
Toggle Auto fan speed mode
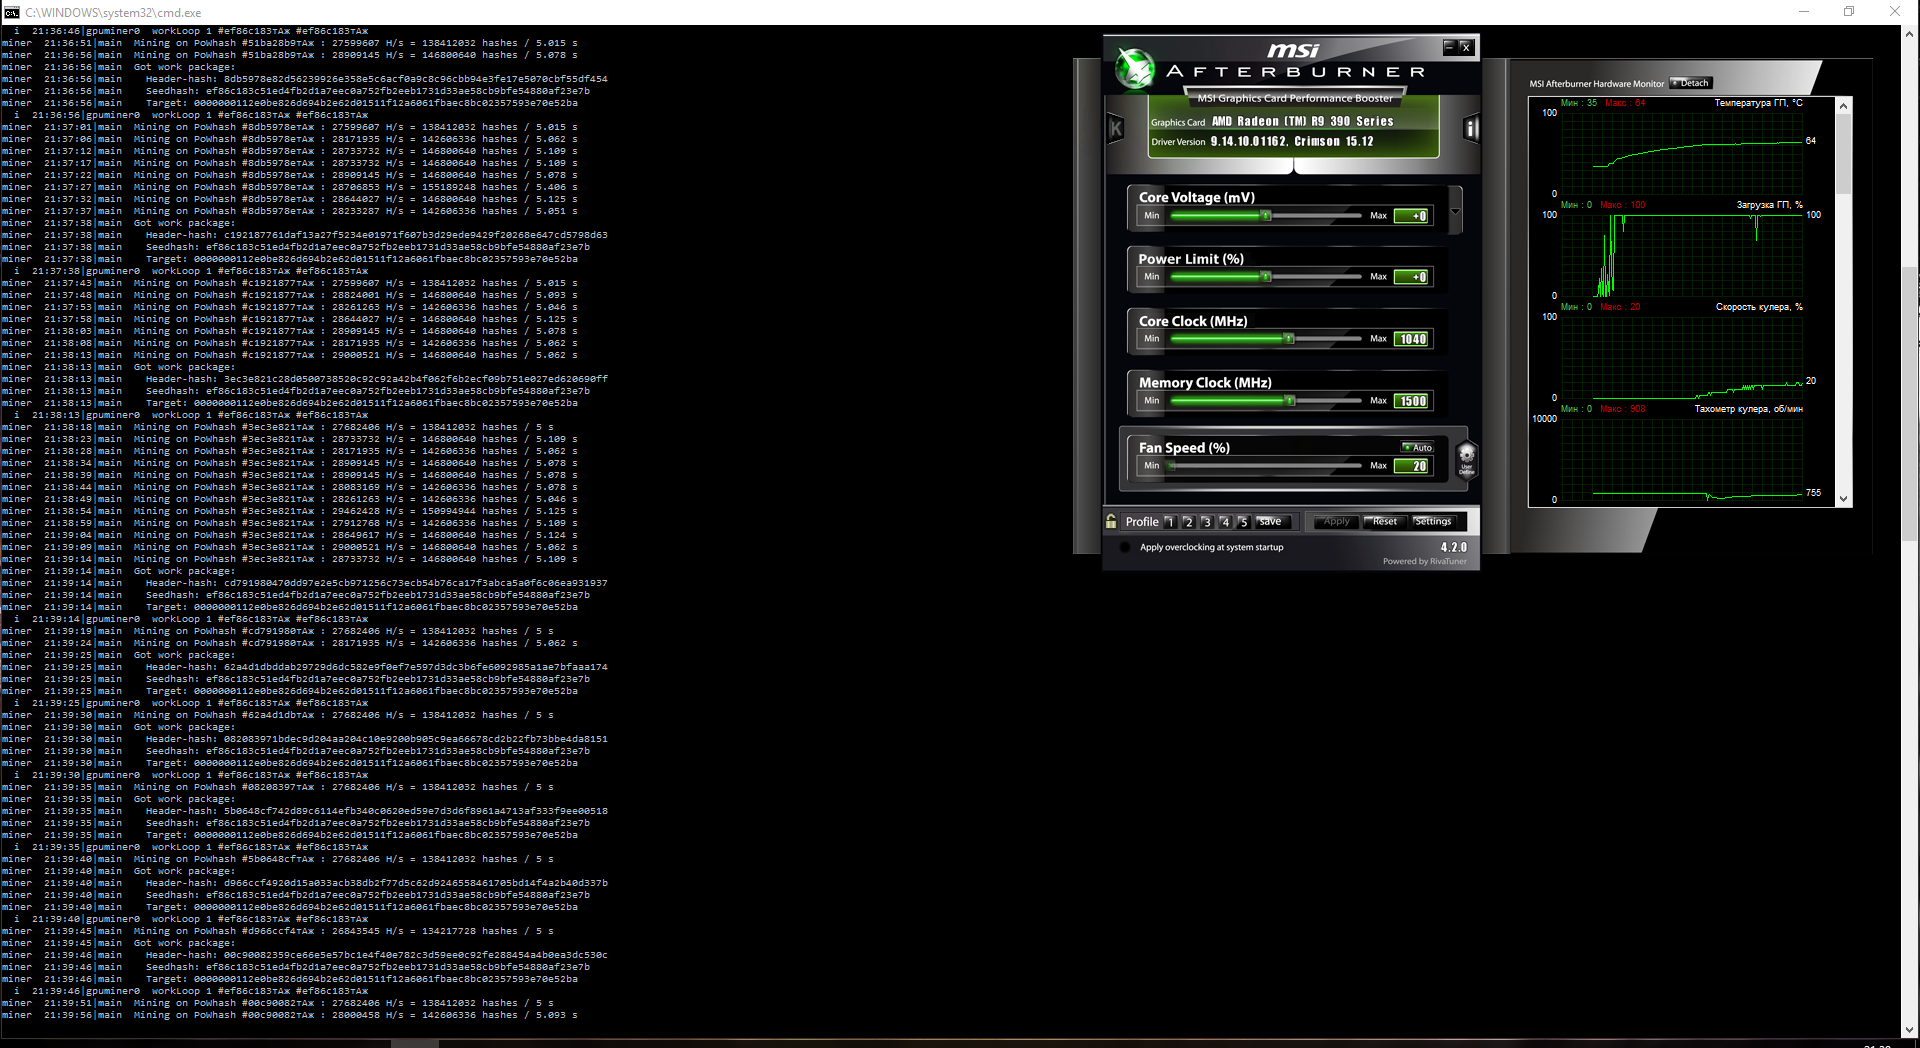pos(1417,447)
